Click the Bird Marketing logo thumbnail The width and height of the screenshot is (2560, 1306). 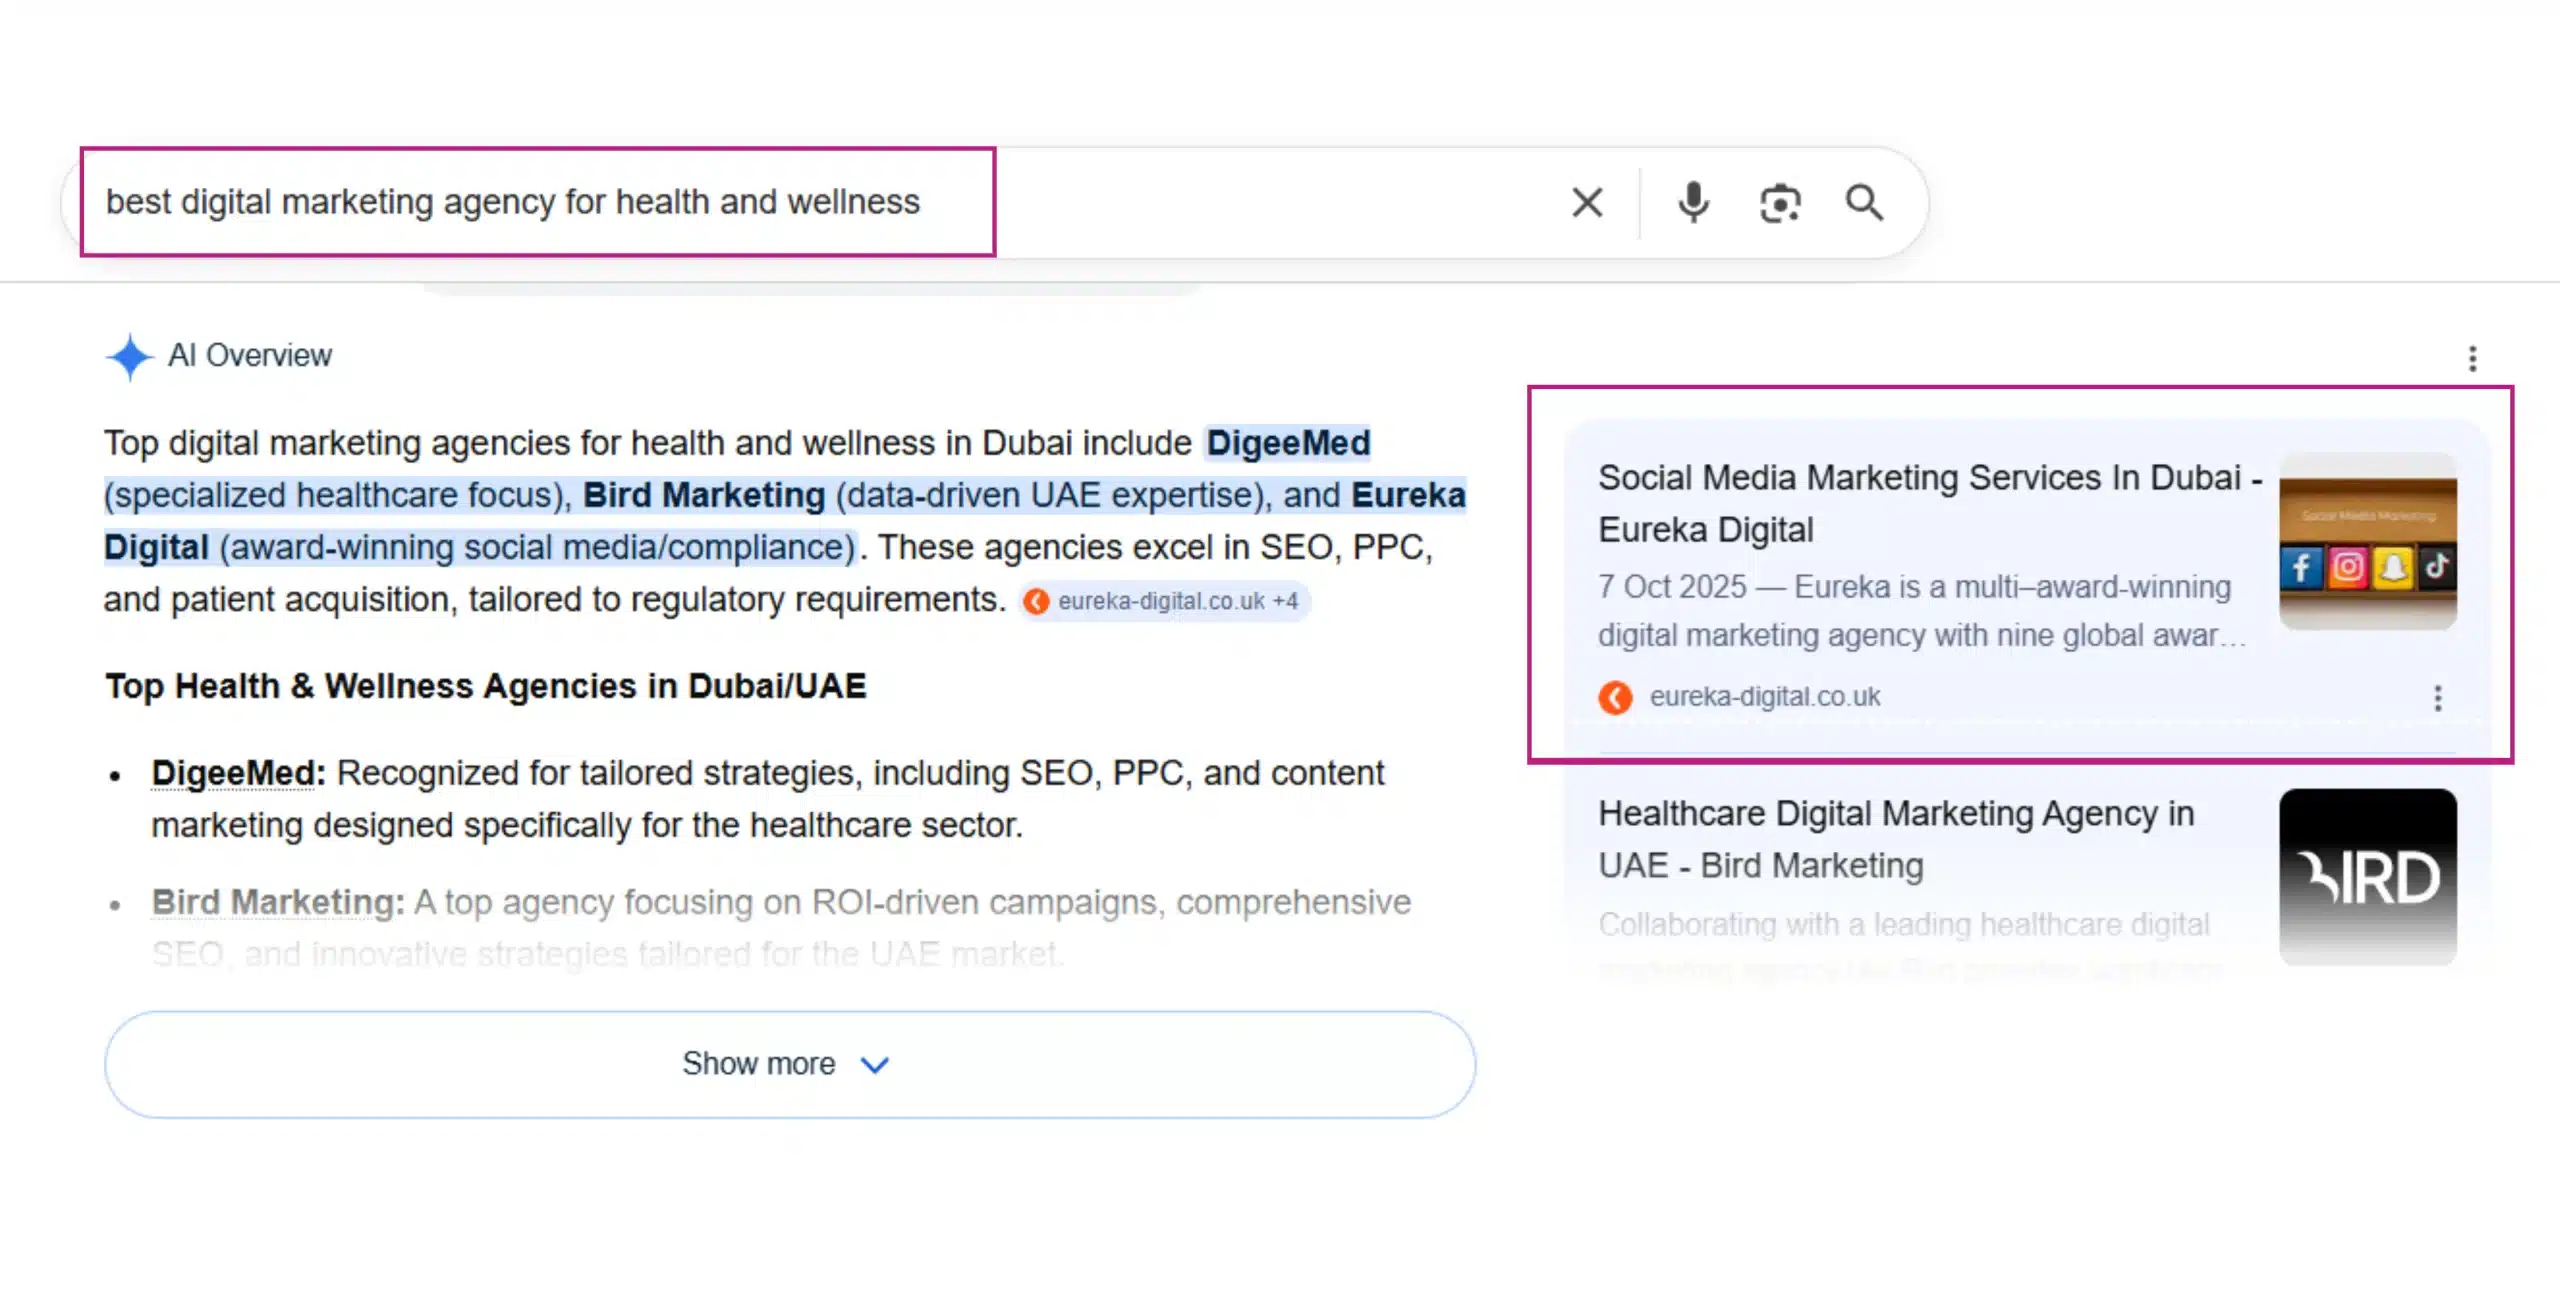2367,876
